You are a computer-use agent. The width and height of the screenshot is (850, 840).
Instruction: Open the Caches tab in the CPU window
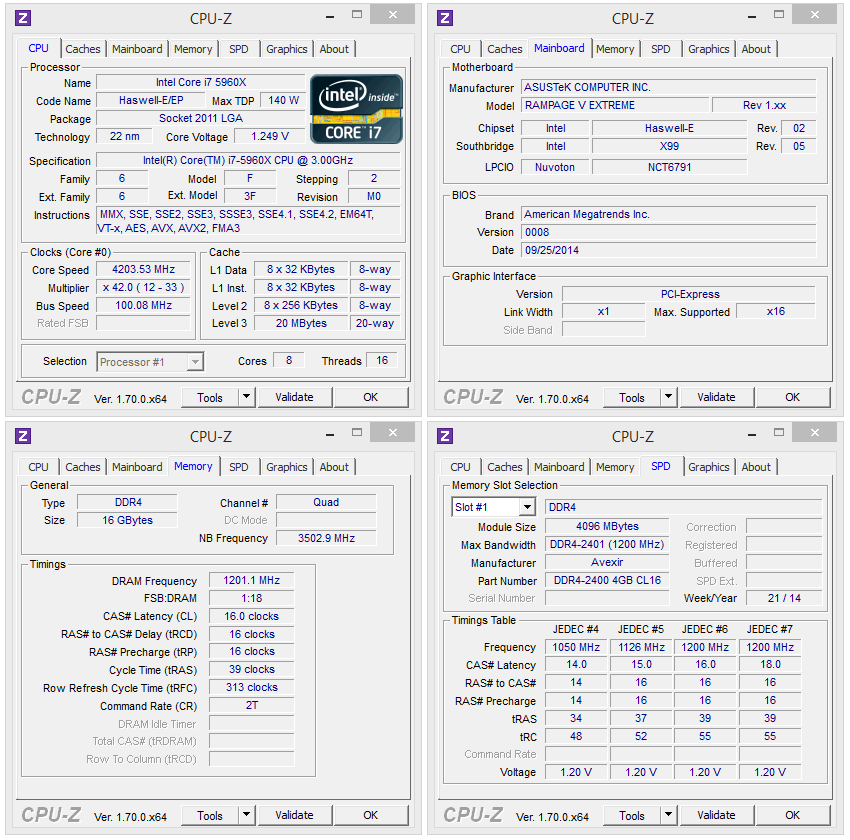coord(83,49)
